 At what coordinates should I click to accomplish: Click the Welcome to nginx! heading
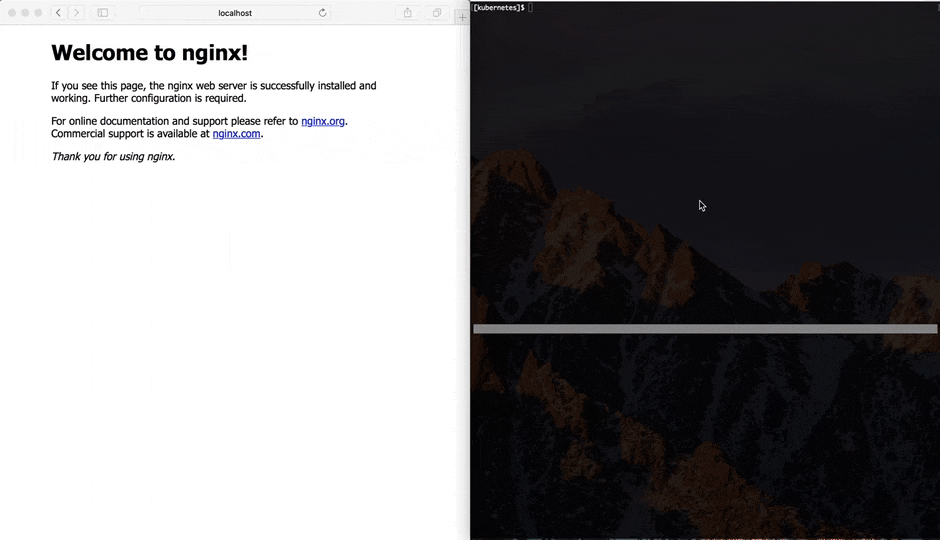coord(149,53)
